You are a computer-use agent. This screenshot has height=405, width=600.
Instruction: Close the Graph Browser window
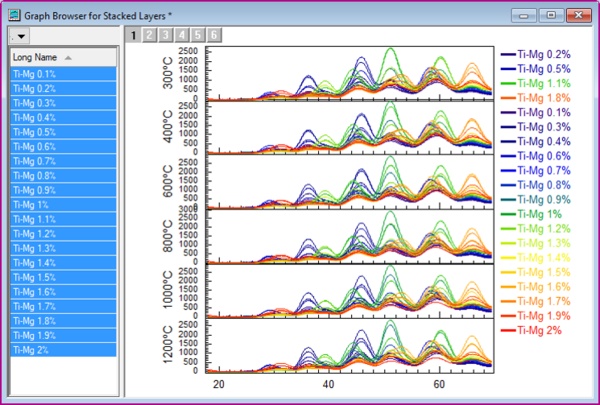click(x=579, y=16)
